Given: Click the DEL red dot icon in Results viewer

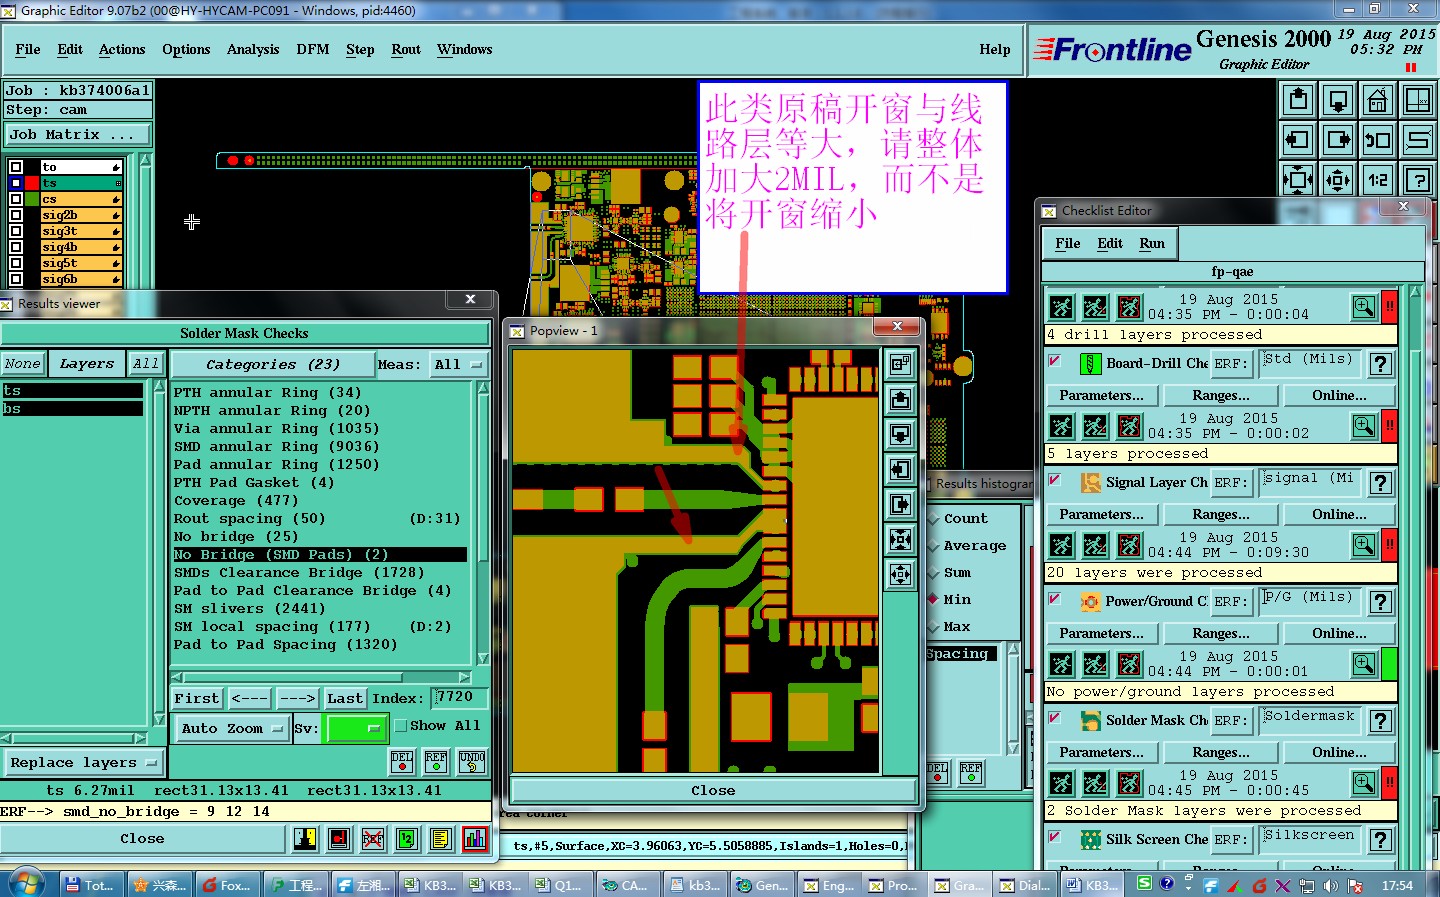Looking at the screenshot, I should point(402,762).
